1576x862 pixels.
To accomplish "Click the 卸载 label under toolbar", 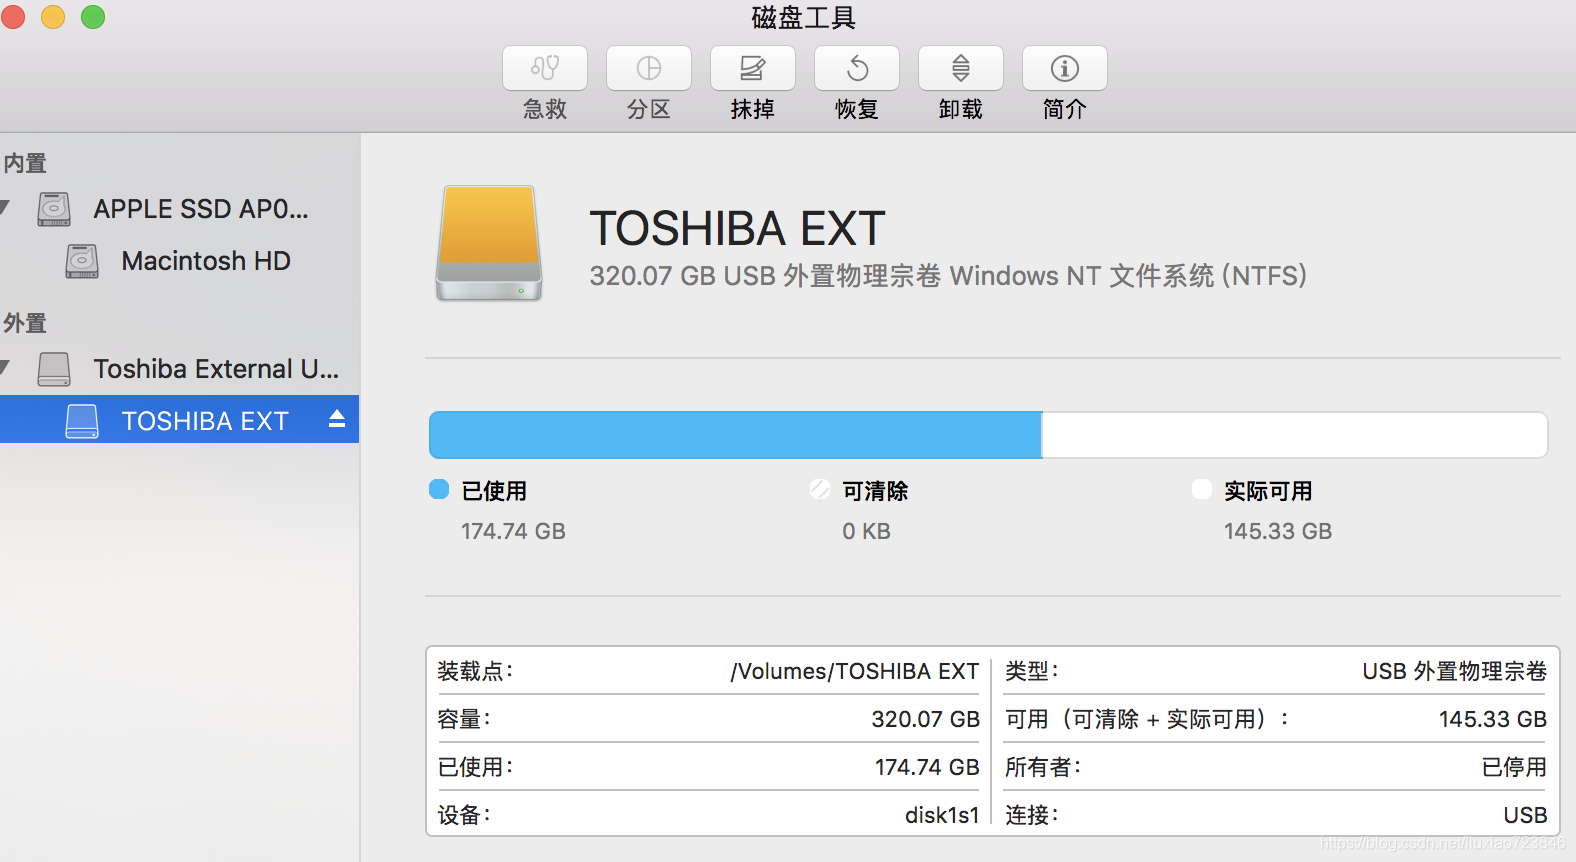I will click(x=961, y=109).
